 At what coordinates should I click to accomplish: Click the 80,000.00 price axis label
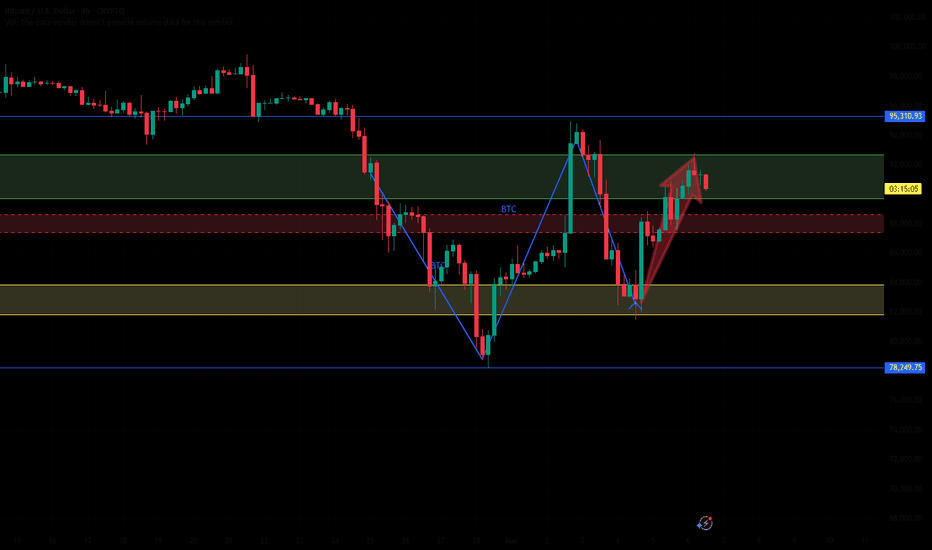point(907,341)
